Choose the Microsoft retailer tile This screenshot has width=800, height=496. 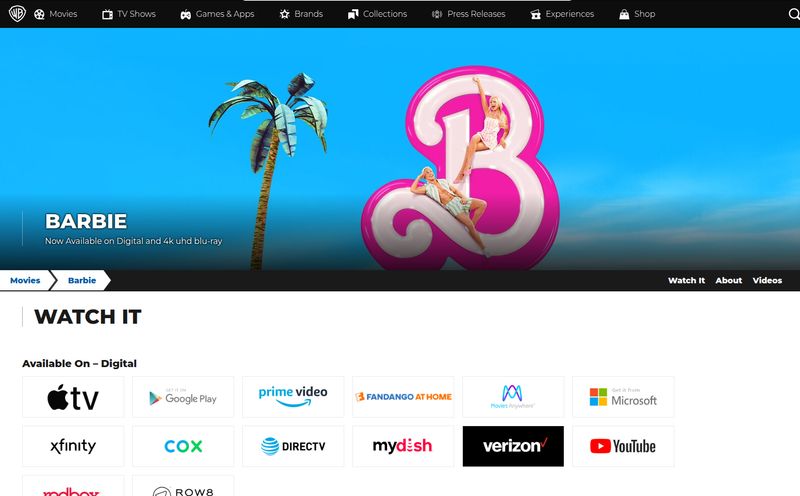(623, 397)
